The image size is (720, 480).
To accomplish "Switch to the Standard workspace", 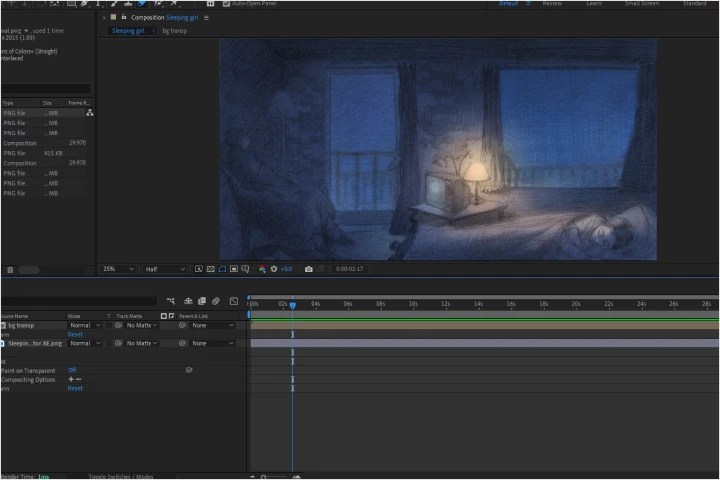I will (x=694, y=3).
